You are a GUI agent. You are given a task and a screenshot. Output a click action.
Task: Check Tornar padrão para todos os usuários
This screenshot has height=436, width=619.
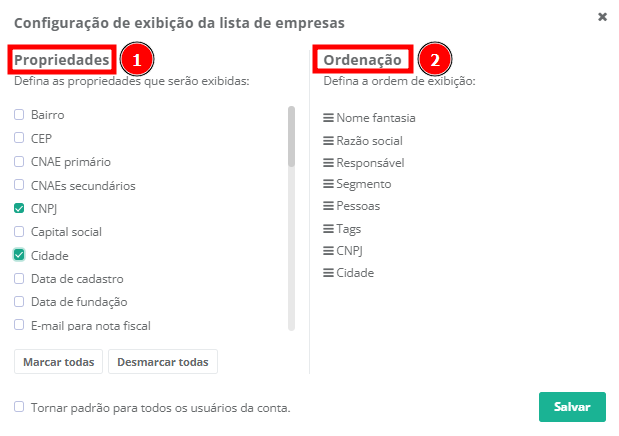tap(19, 407)
